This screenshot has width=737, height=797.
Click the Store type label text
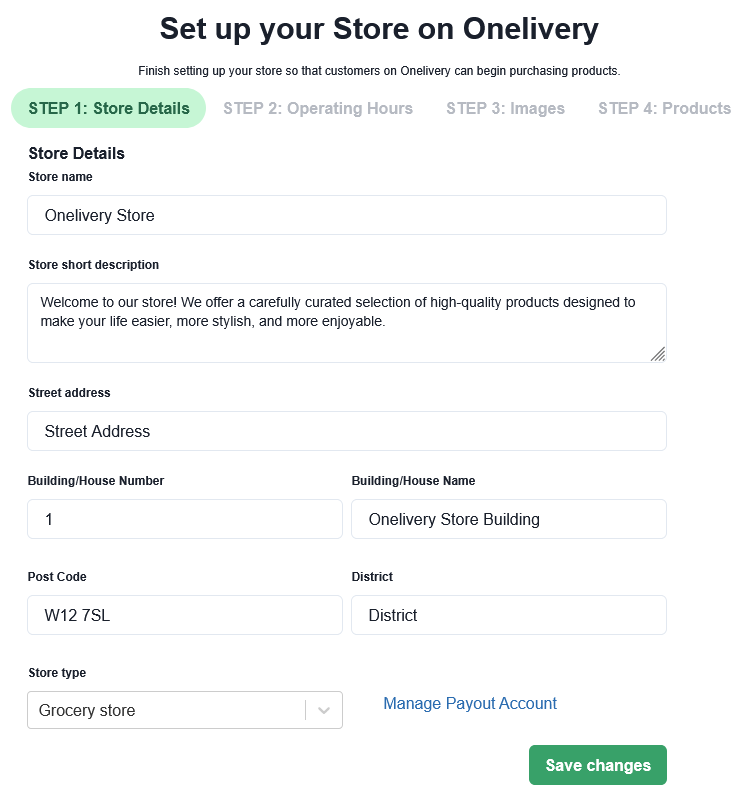[x=58, y=673]
